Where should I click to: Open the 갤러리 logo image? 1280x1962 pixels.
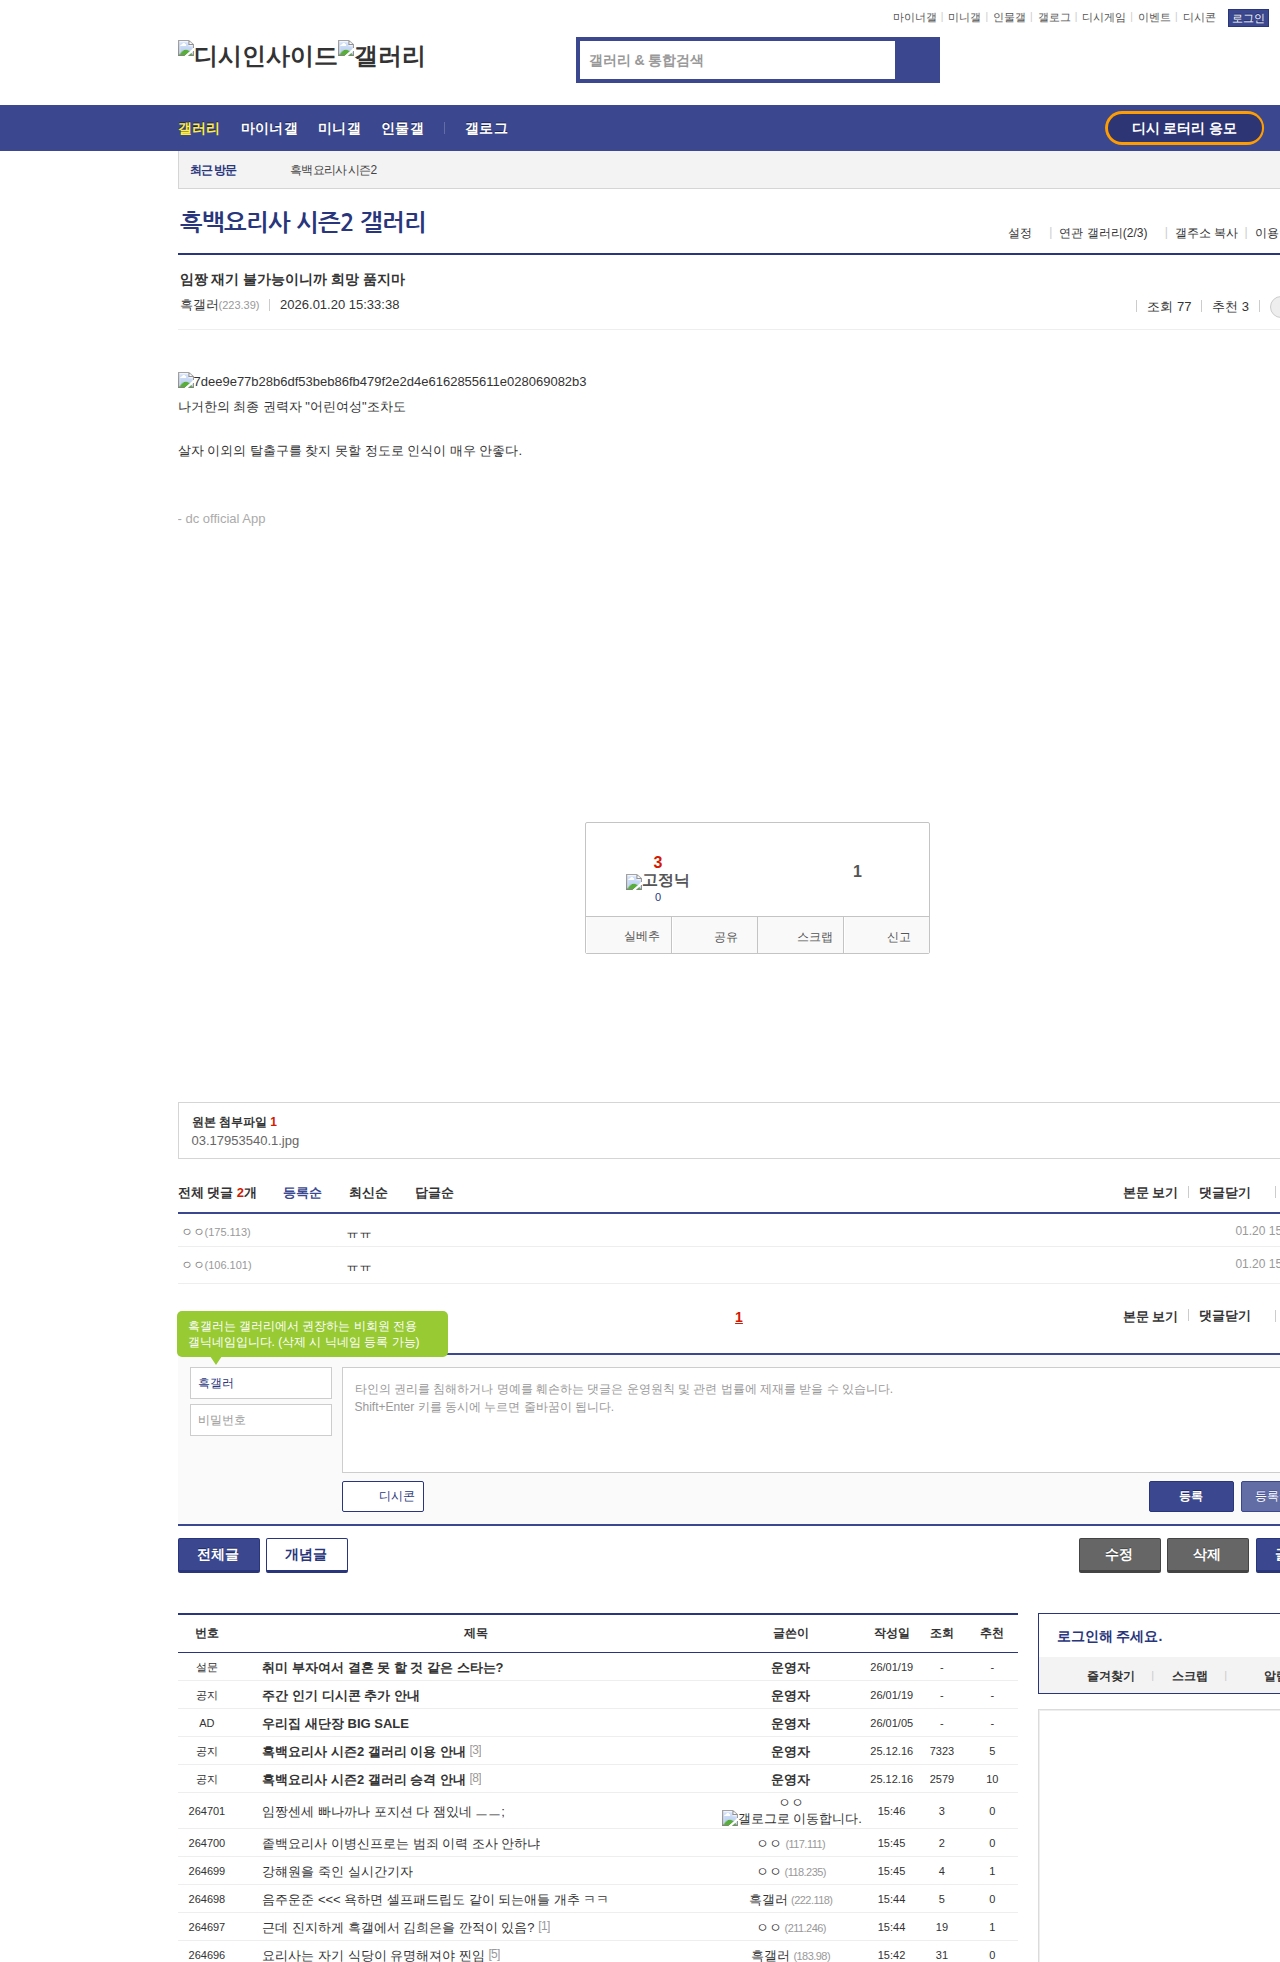pyautogui.click(x=382, y=56)
